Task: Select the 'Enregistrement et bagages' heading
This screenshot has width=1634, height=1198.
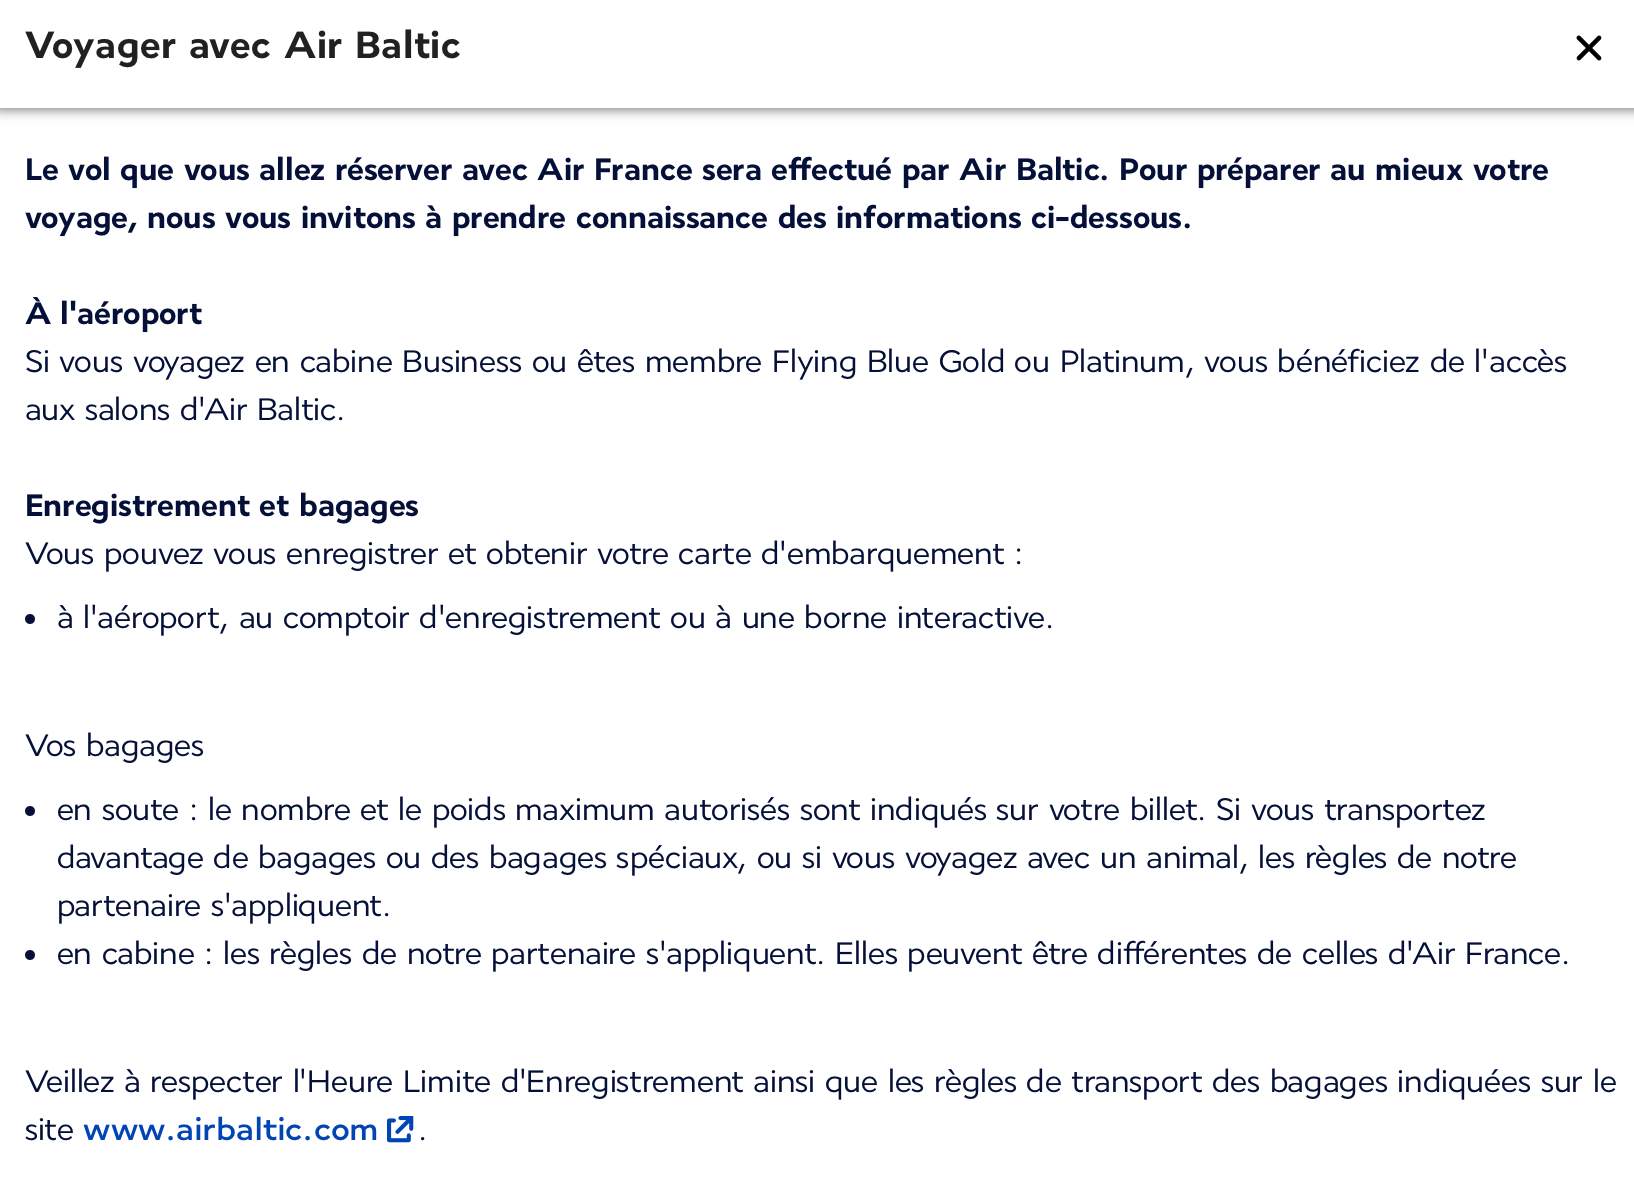Action: [x=222, y=506]
